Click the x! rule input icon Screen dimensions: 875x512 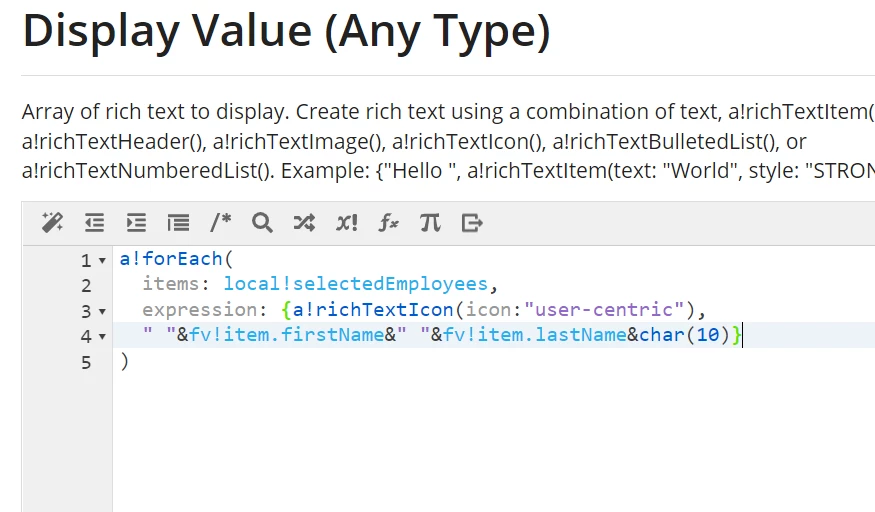347,223
